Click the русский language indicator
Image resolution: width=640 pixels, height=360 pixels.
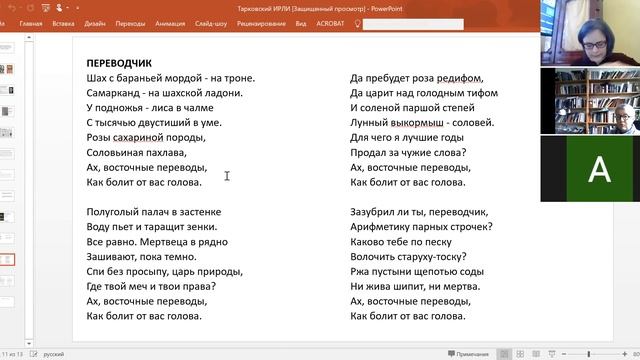54,354
